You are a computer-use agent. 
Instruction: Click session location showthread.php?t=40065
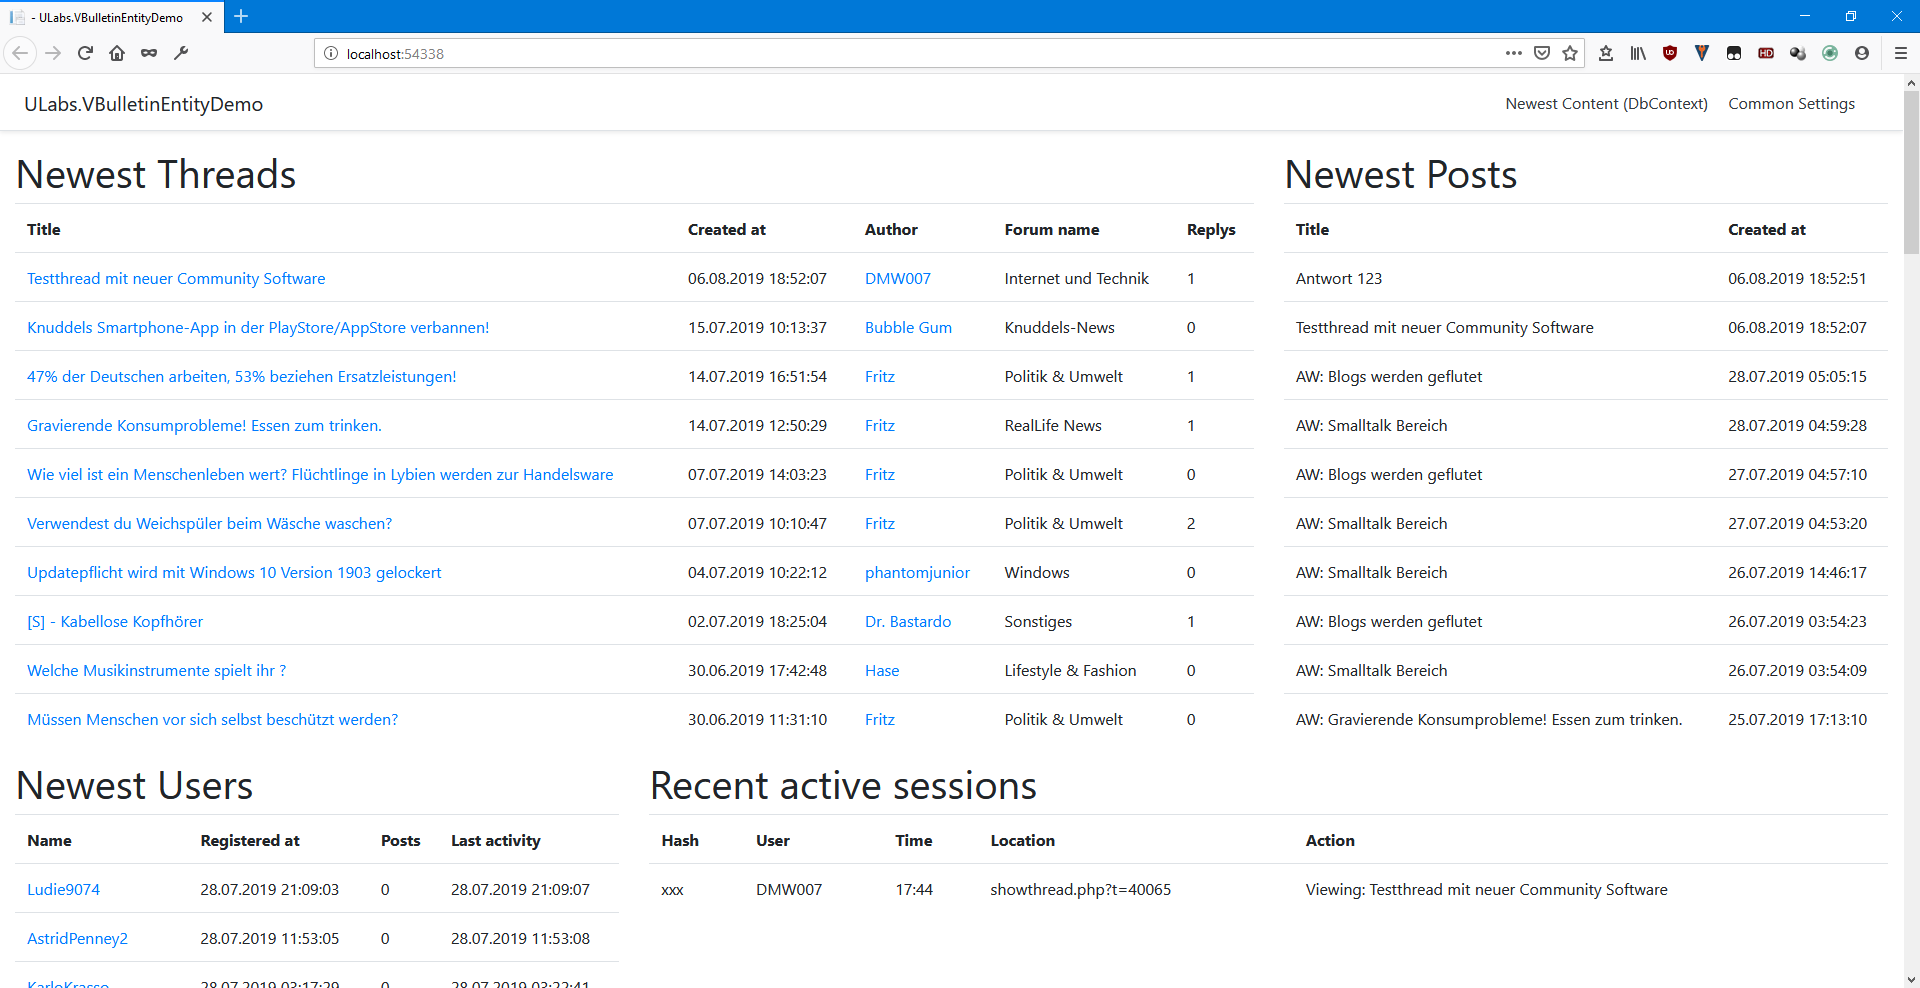click(1080, 890)
